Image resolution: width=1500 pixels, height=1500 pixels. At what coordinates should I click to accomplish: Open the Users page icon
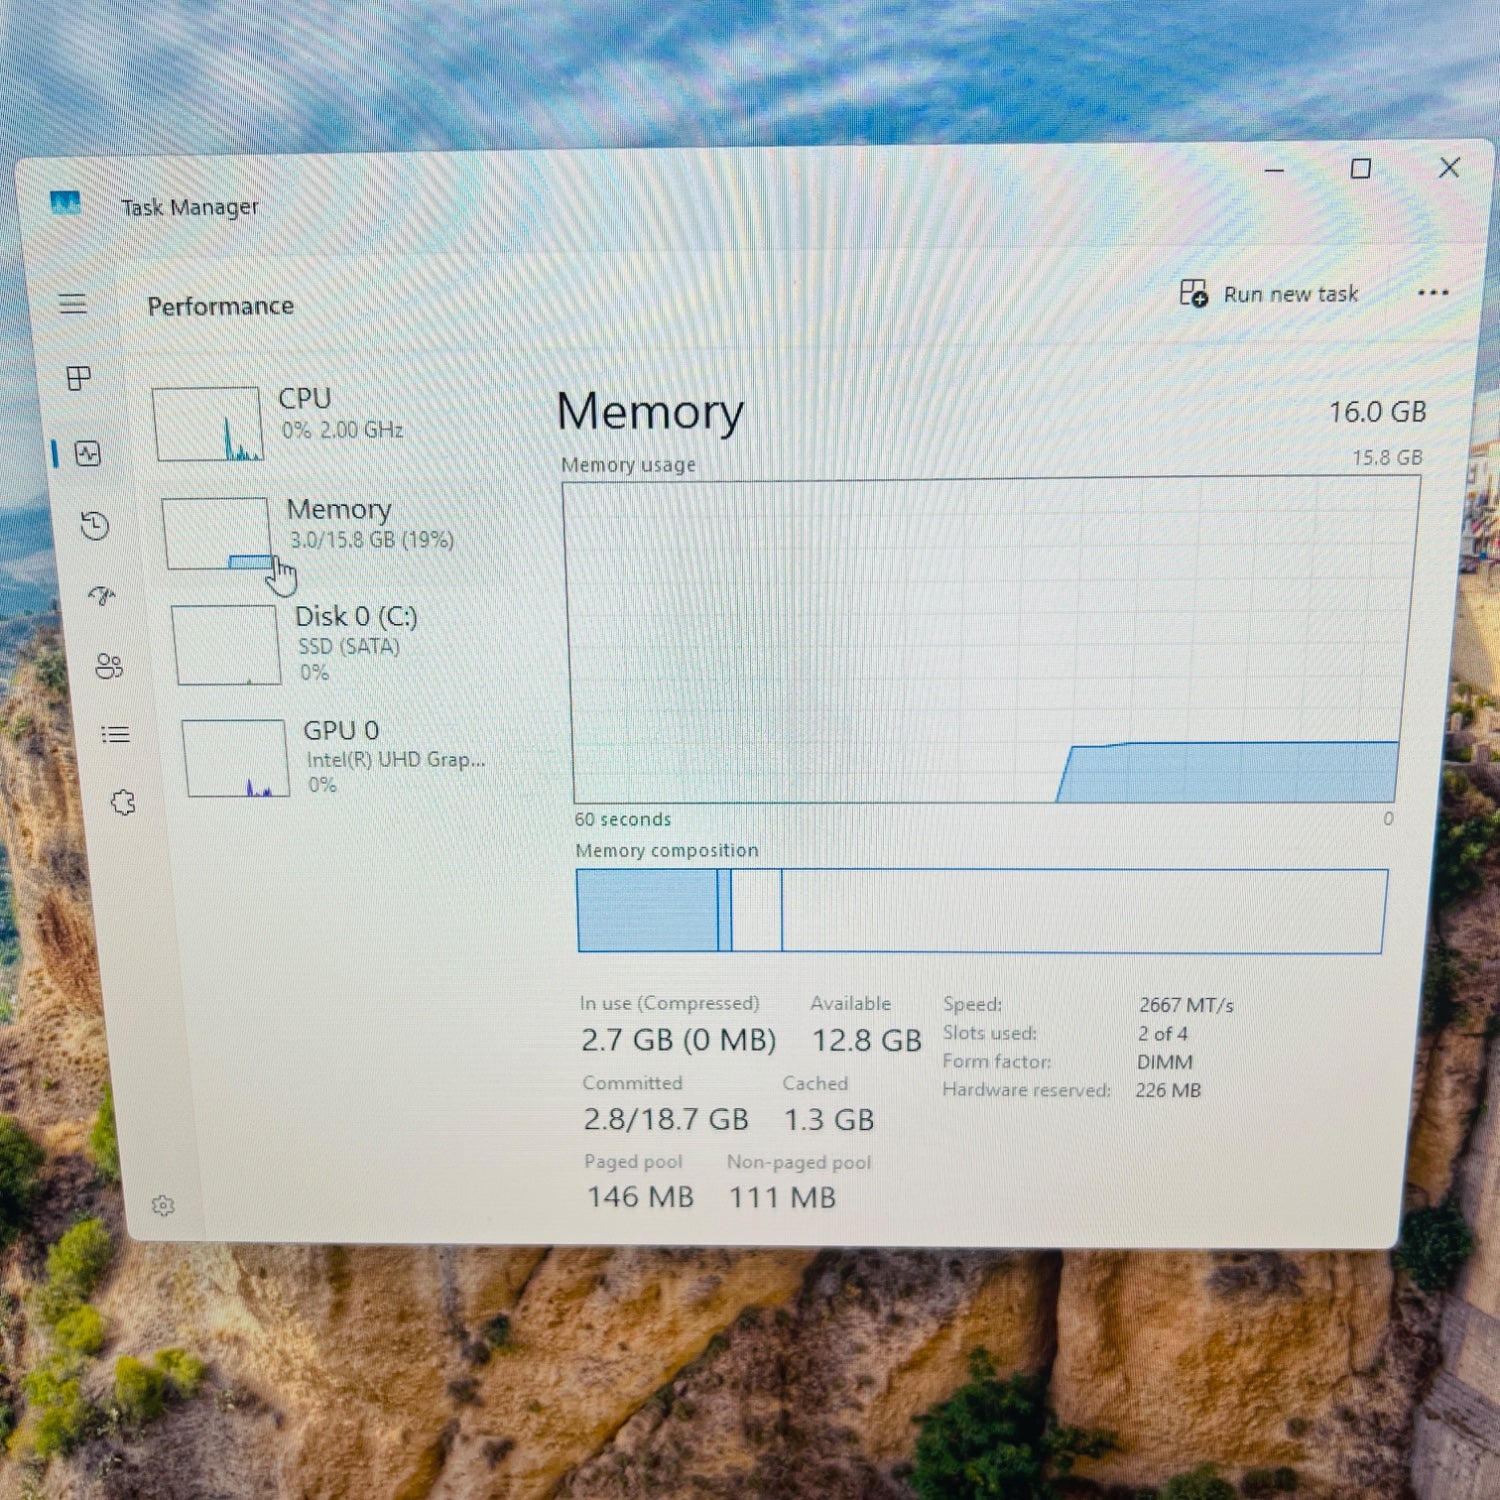click(108, 666)
